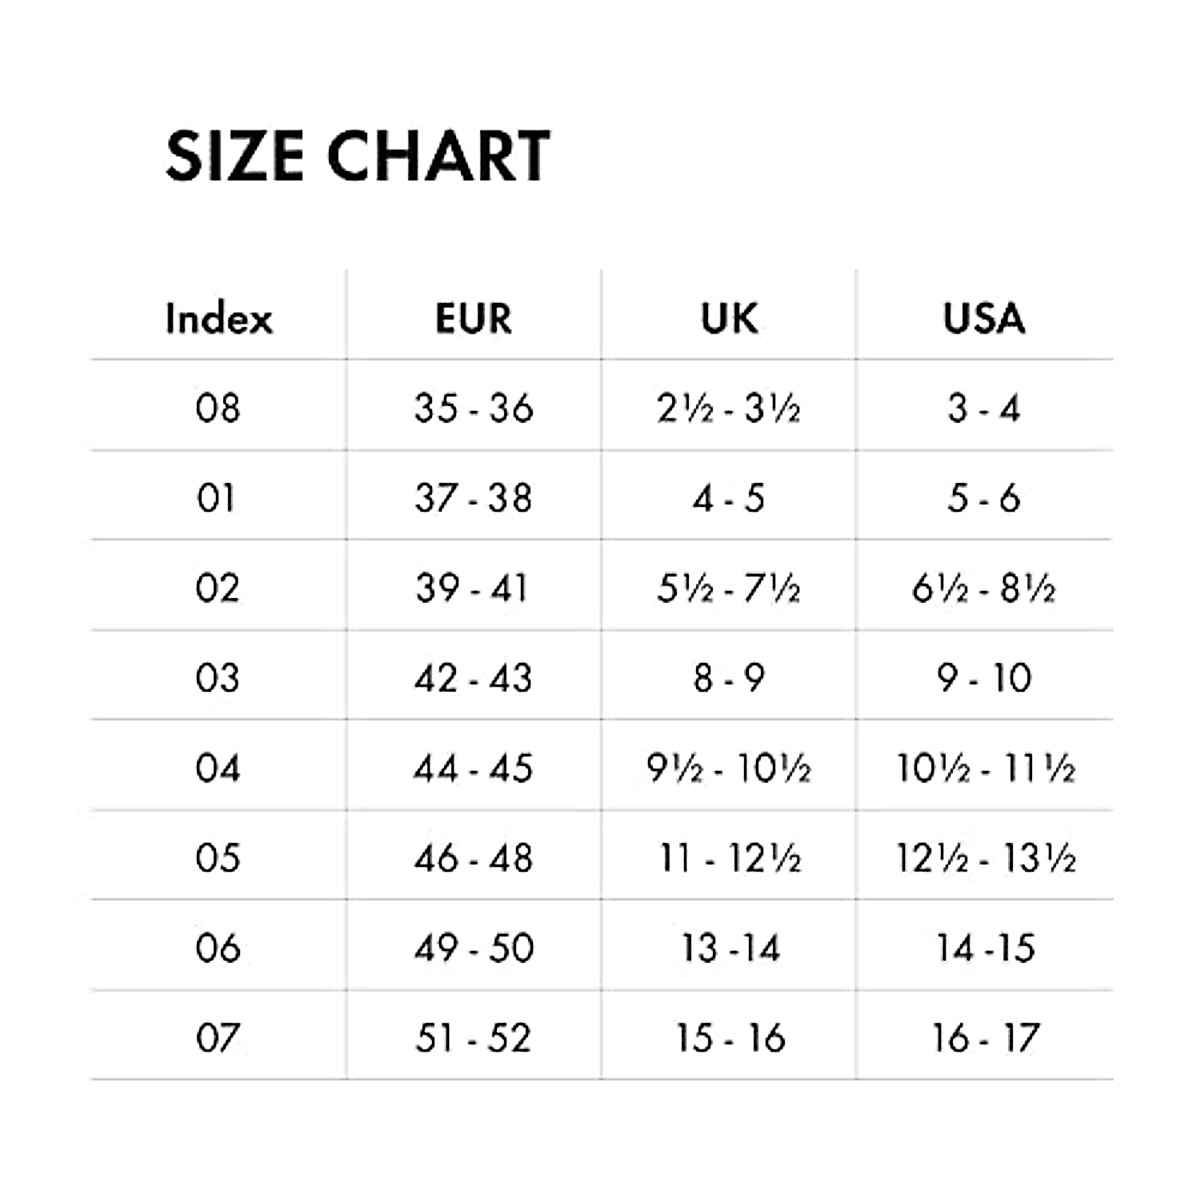Screen dimensions: 1200x1200
Task: Click the SIZE CHART title
Action: [x=357, y=156]
